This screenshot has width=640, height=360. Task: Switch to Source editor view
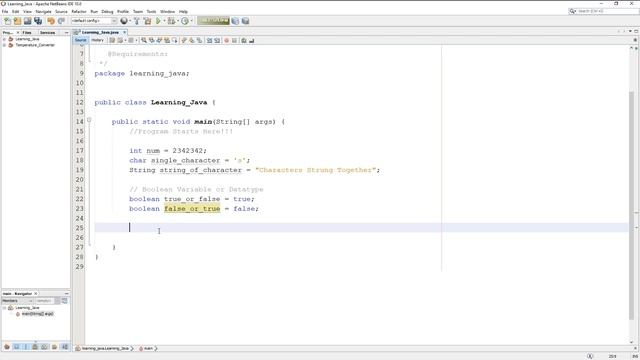(80, 40)
